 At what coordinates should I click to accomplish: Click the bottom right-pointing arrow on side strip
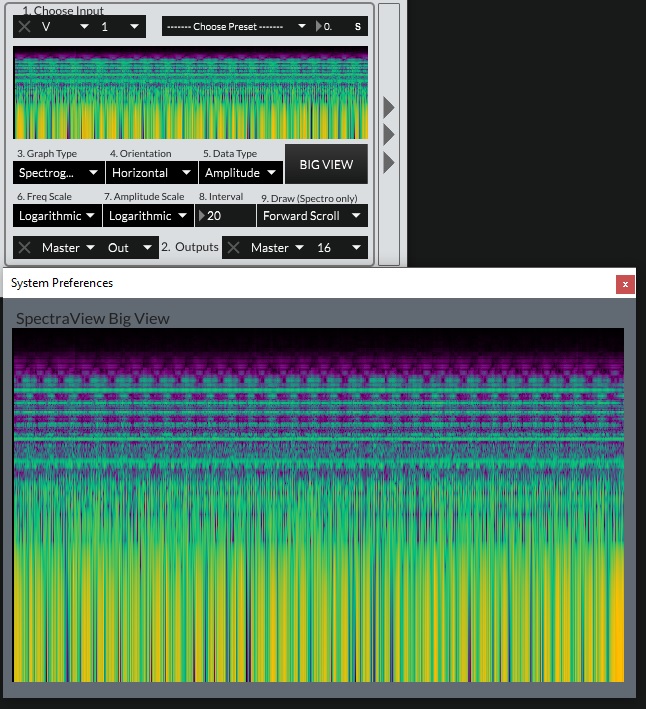389,161
